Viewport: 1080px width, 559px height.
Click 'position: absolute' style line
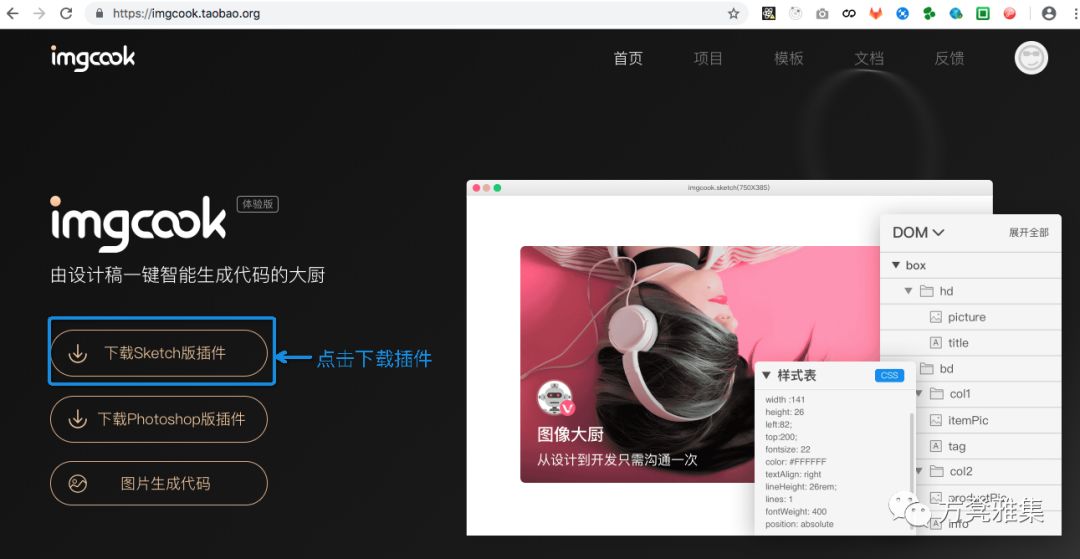coord(800,524)
